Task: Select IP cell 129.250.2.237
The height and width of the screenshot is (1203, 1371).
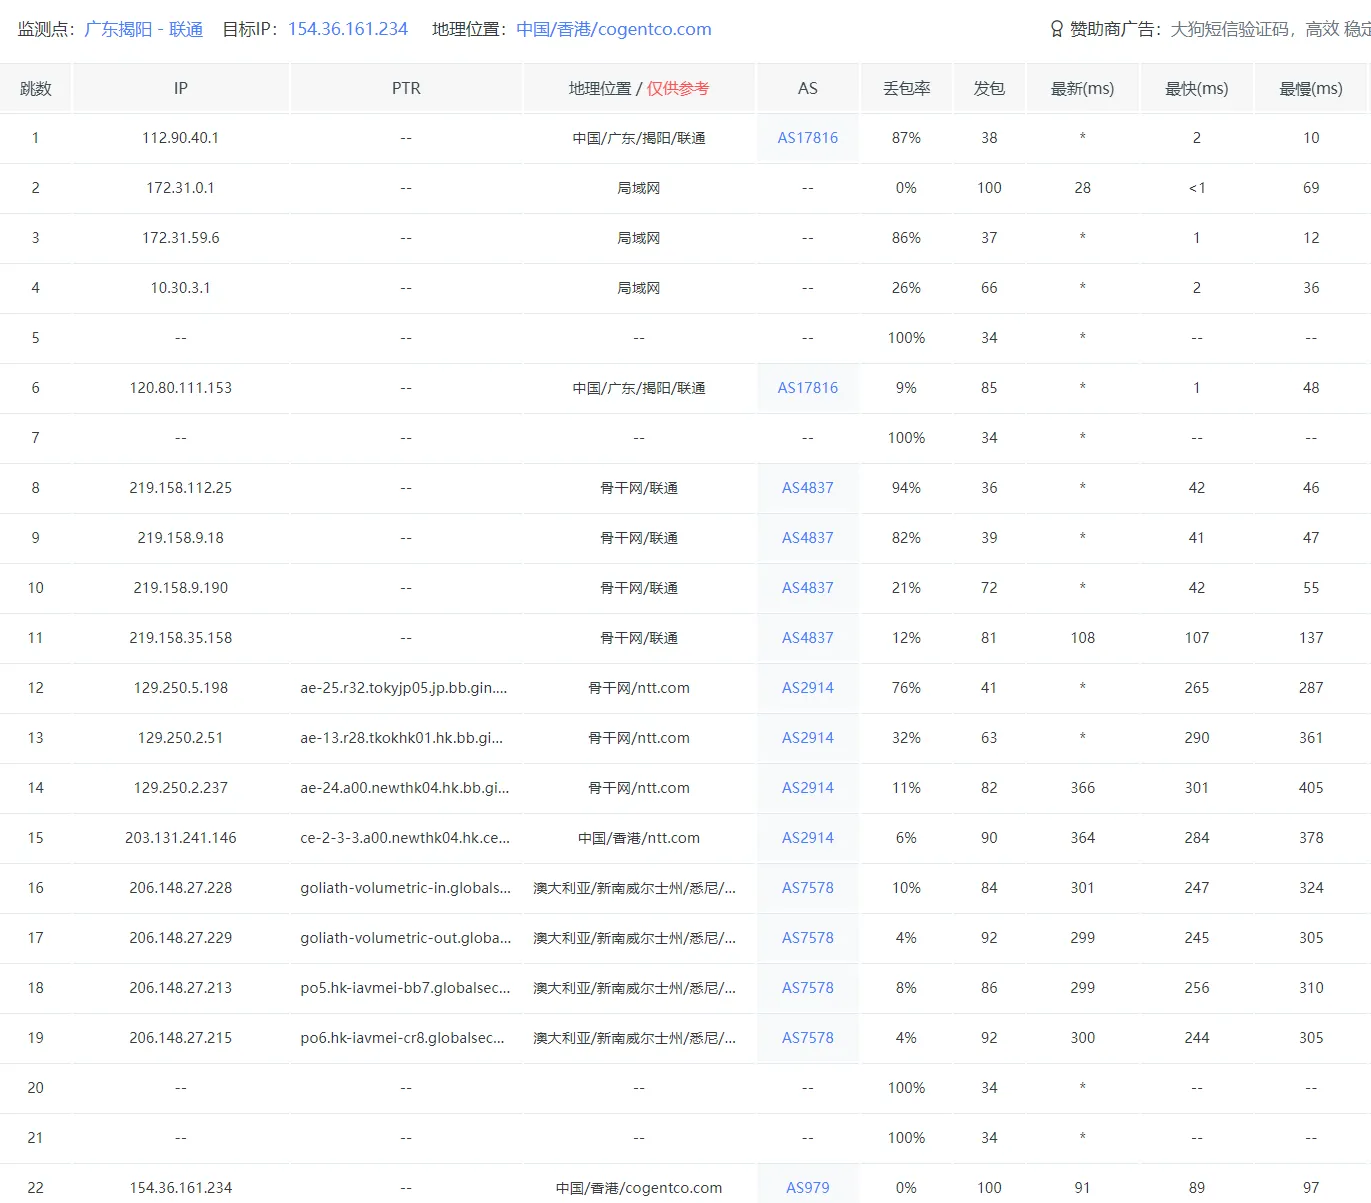Action: (181, 788)
